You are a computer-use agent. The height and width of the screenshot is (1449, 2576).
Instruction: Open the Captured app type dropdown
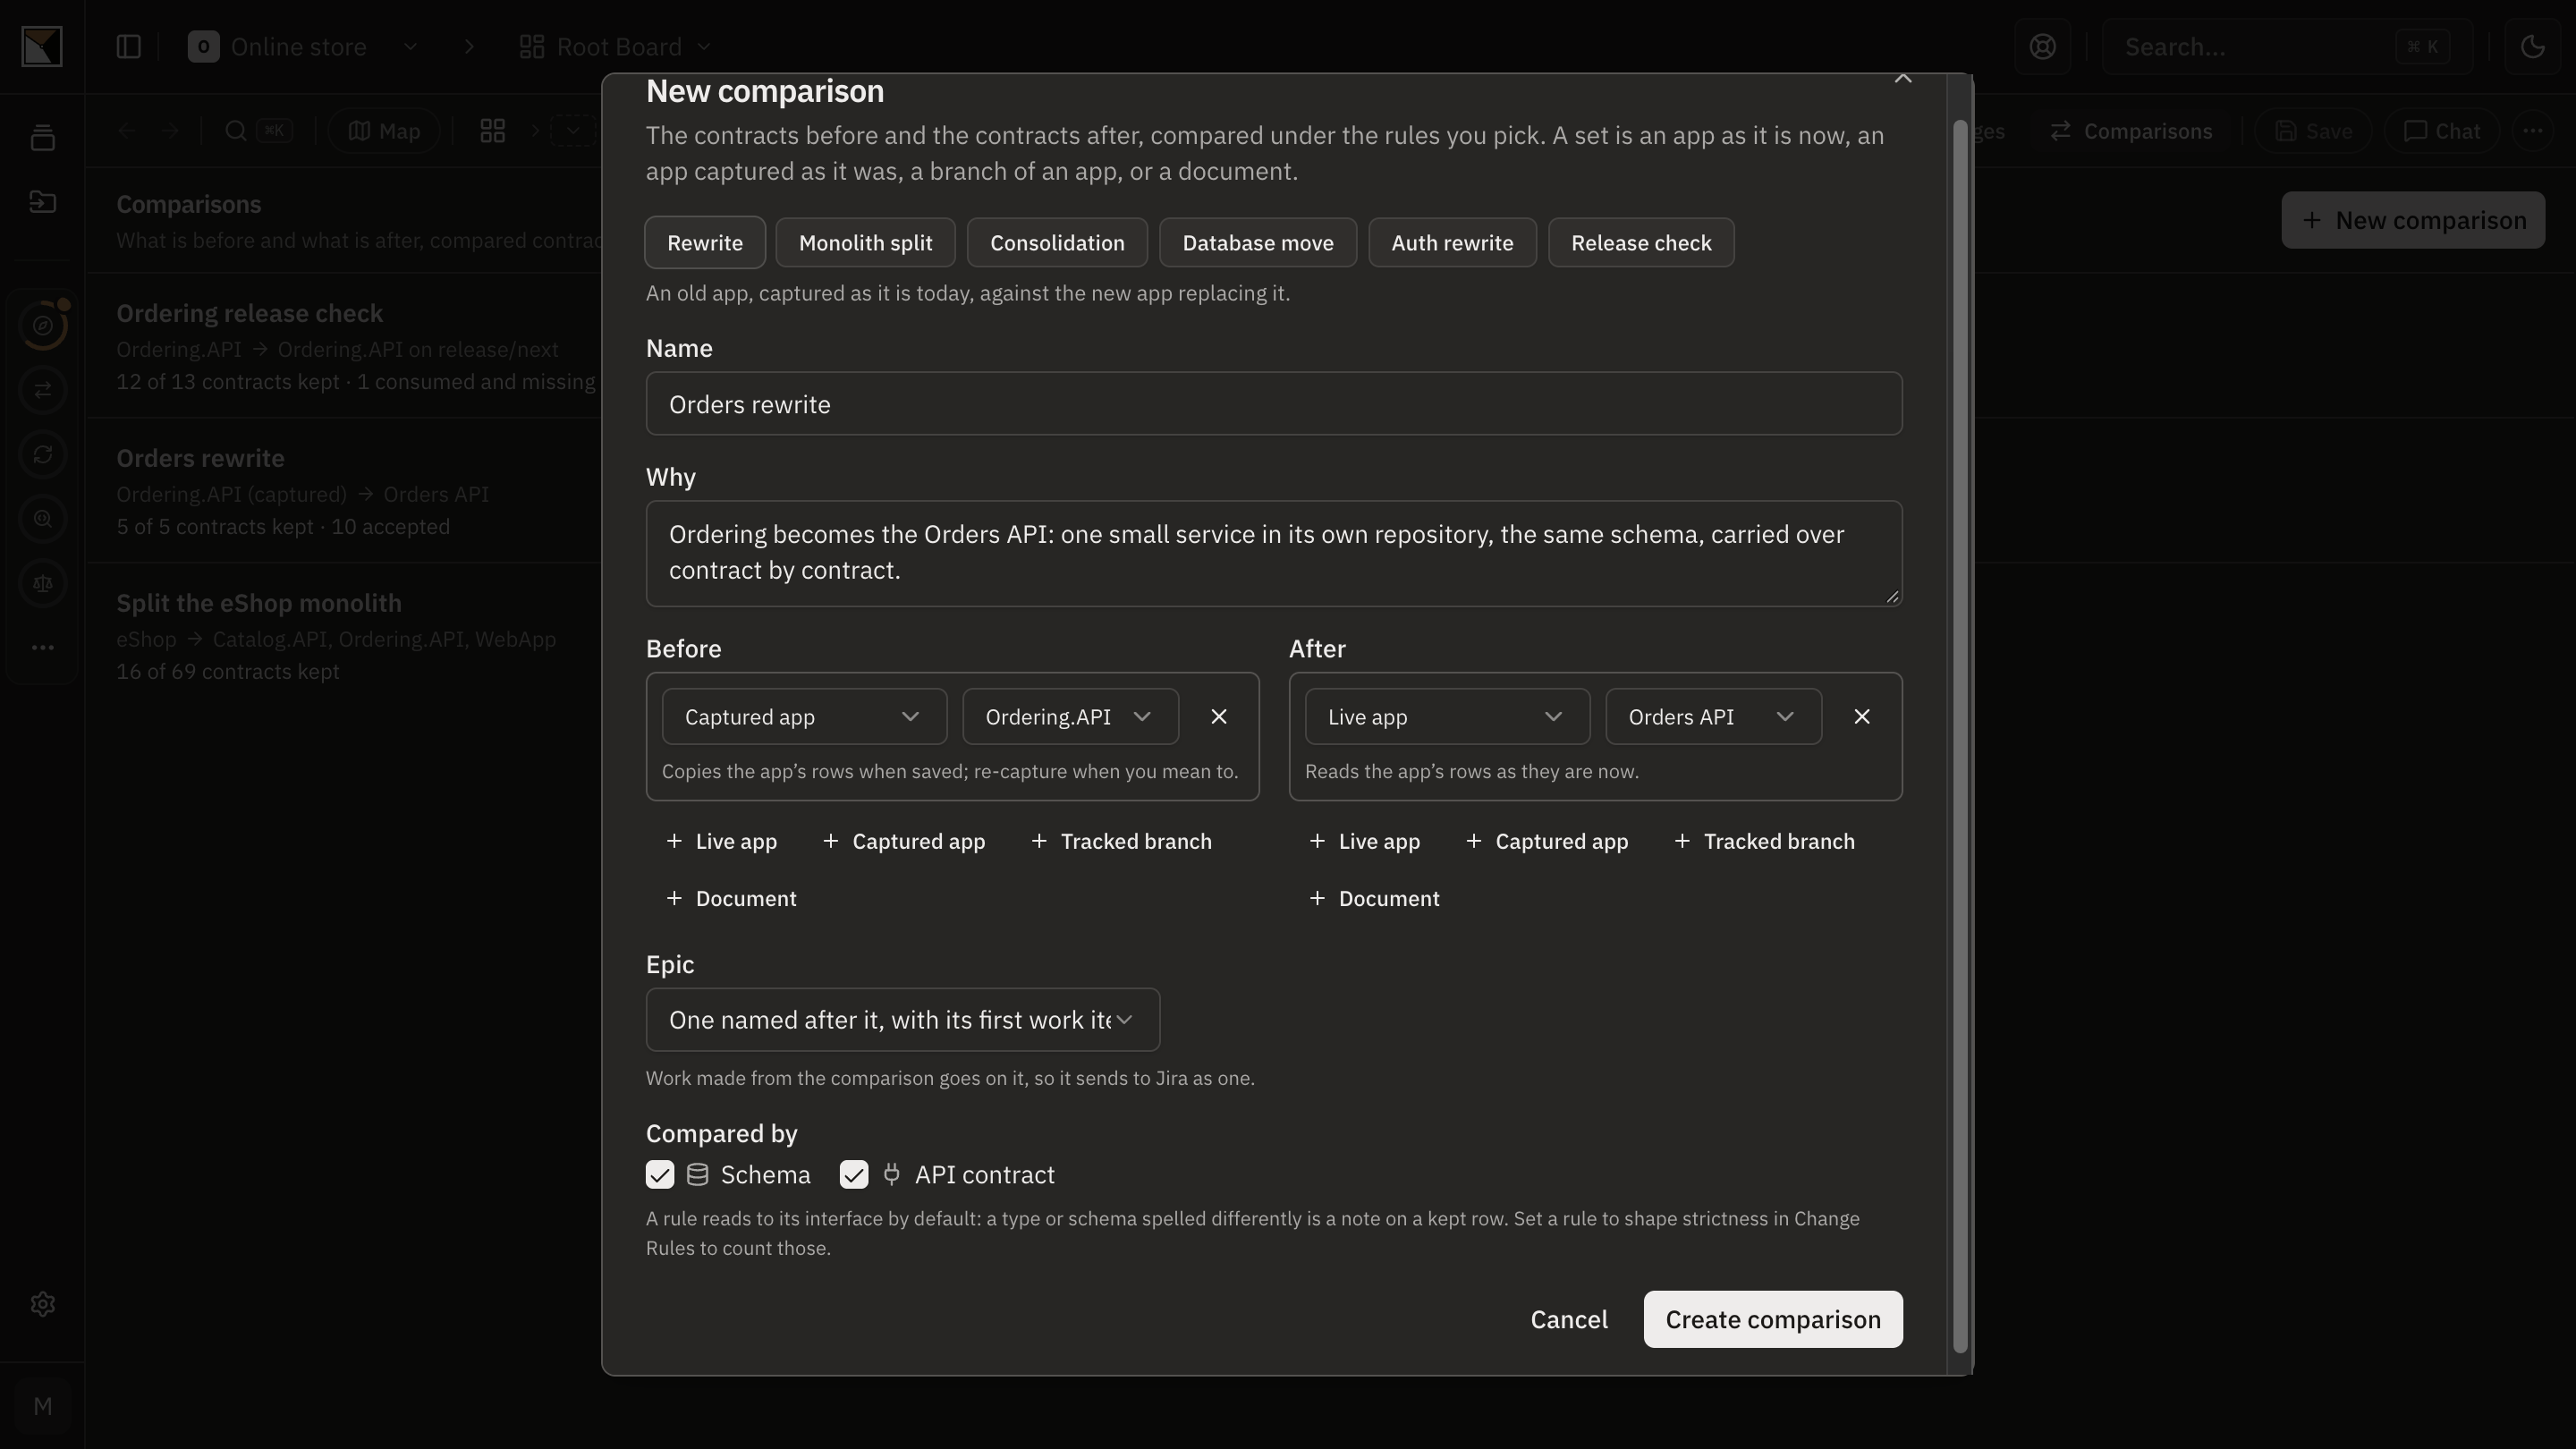804,717
